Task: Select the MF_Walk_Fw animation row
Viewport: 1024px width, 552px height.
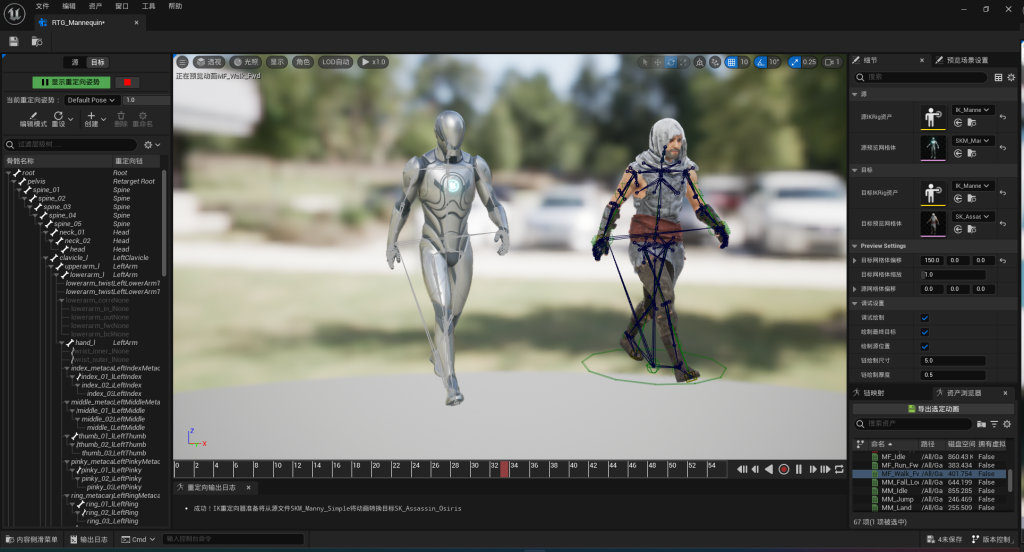Action: pyautogui.click(x=929, y=474)
